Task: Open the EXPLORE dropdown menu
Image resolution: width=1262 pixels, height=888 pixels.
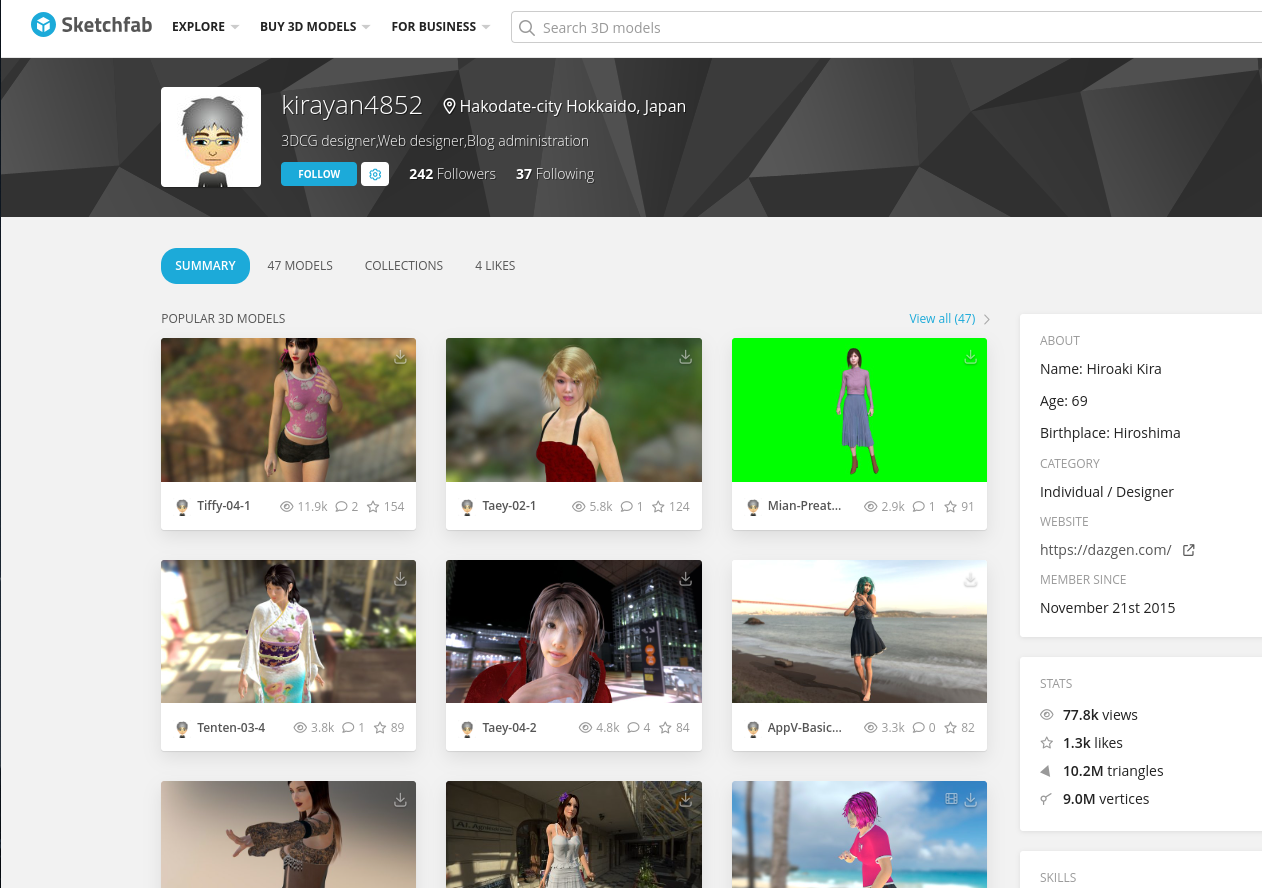Action: pos(205,27)
